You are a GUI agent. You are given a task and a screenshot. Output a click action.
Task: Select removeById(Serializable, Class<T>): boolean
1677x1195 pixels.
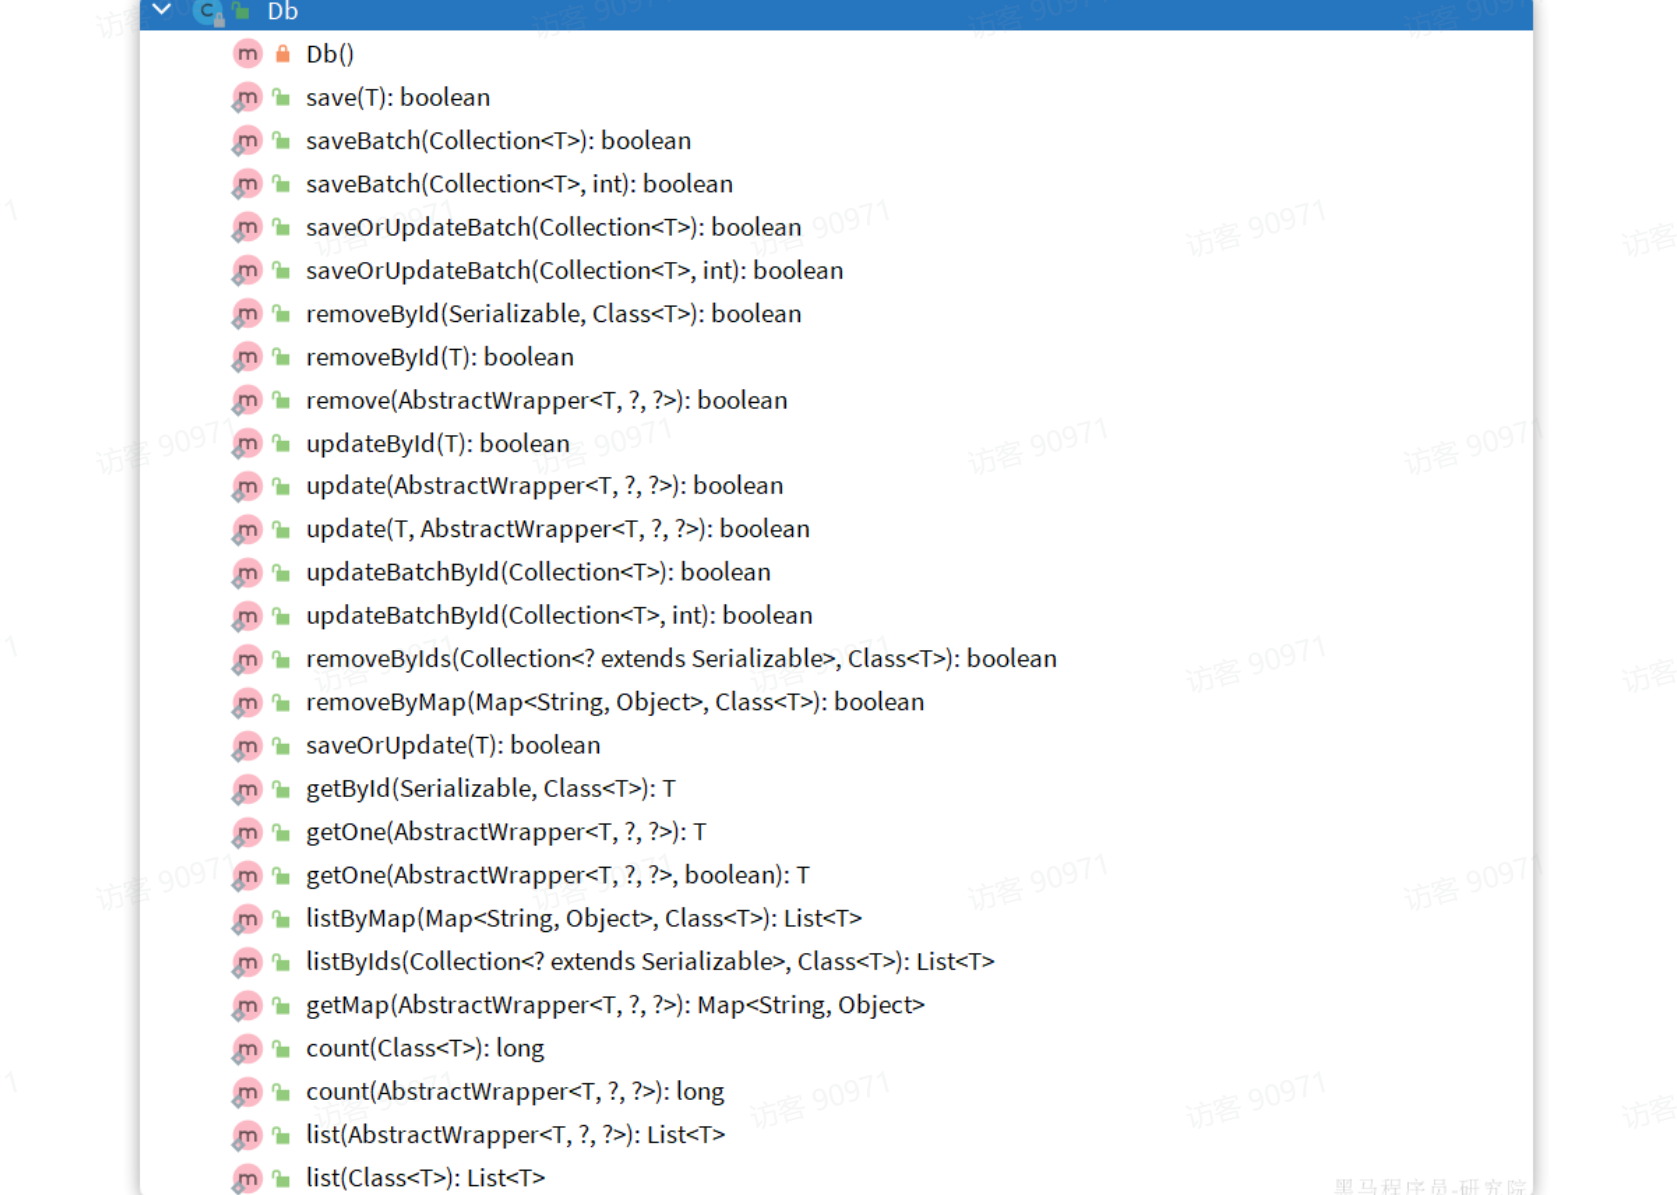[554, 314]
